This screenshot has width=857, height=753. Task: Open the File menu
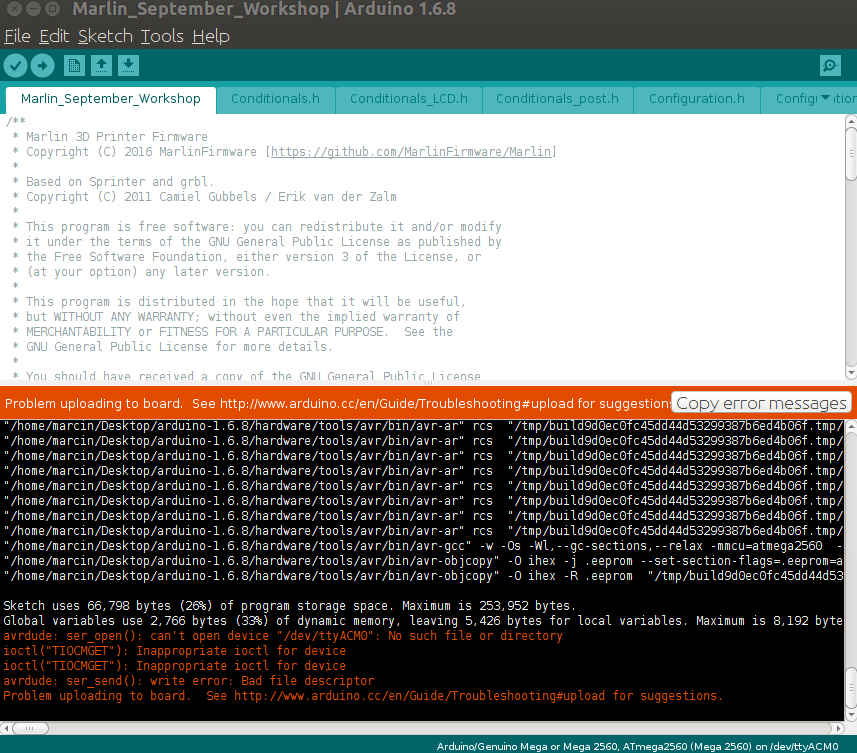coord(17,37)
